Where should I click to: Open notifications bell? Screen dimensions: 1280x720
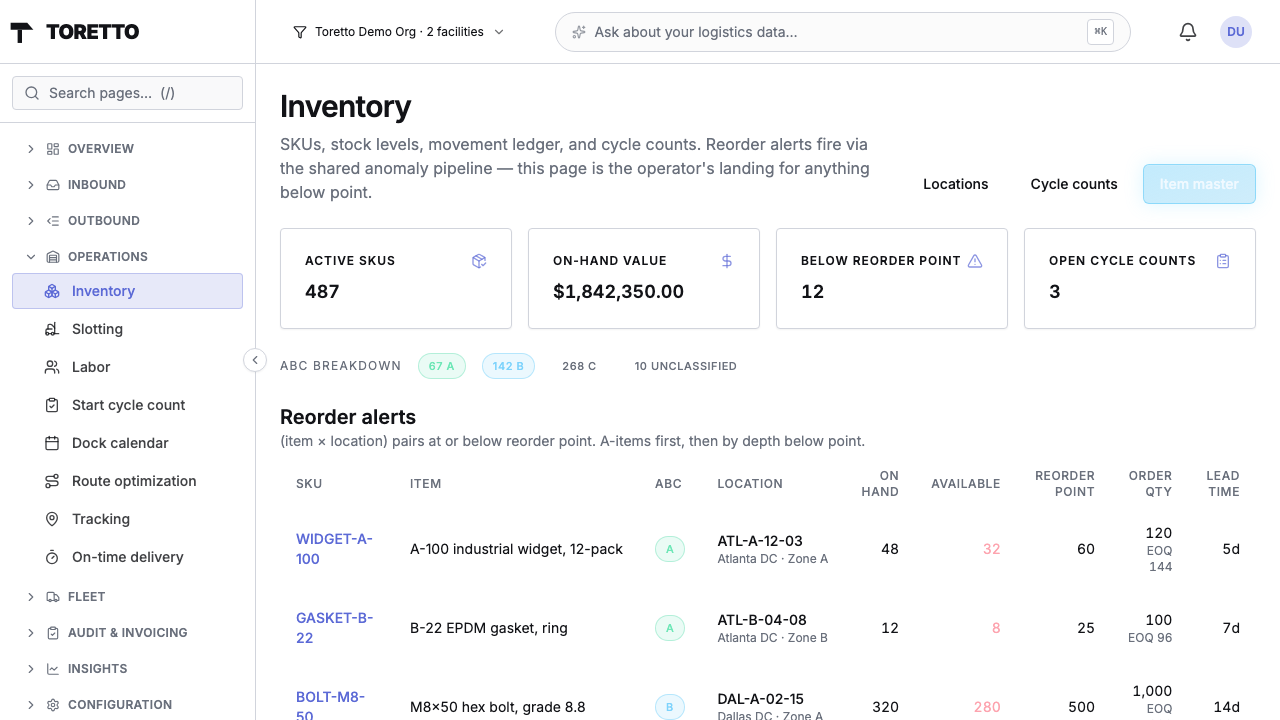click(1188, 32)
